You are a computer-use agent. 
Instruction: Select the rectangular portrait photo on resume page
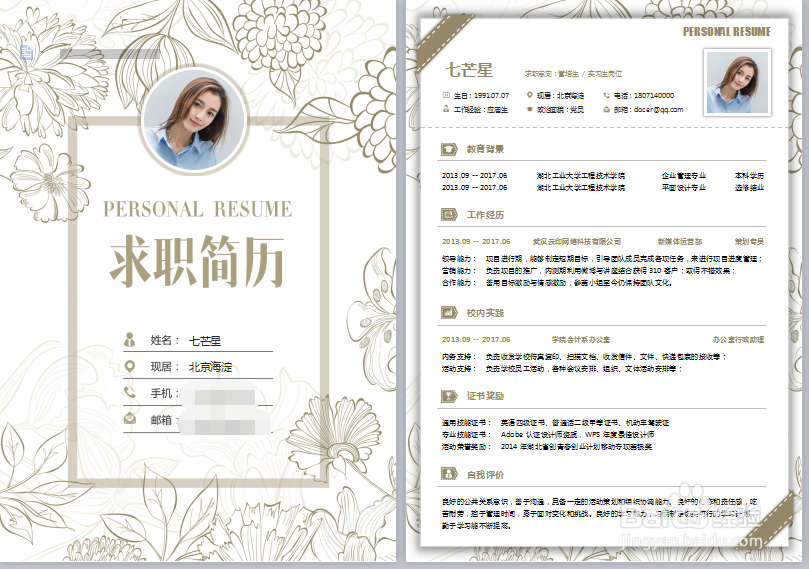click(x=737, y=82)
